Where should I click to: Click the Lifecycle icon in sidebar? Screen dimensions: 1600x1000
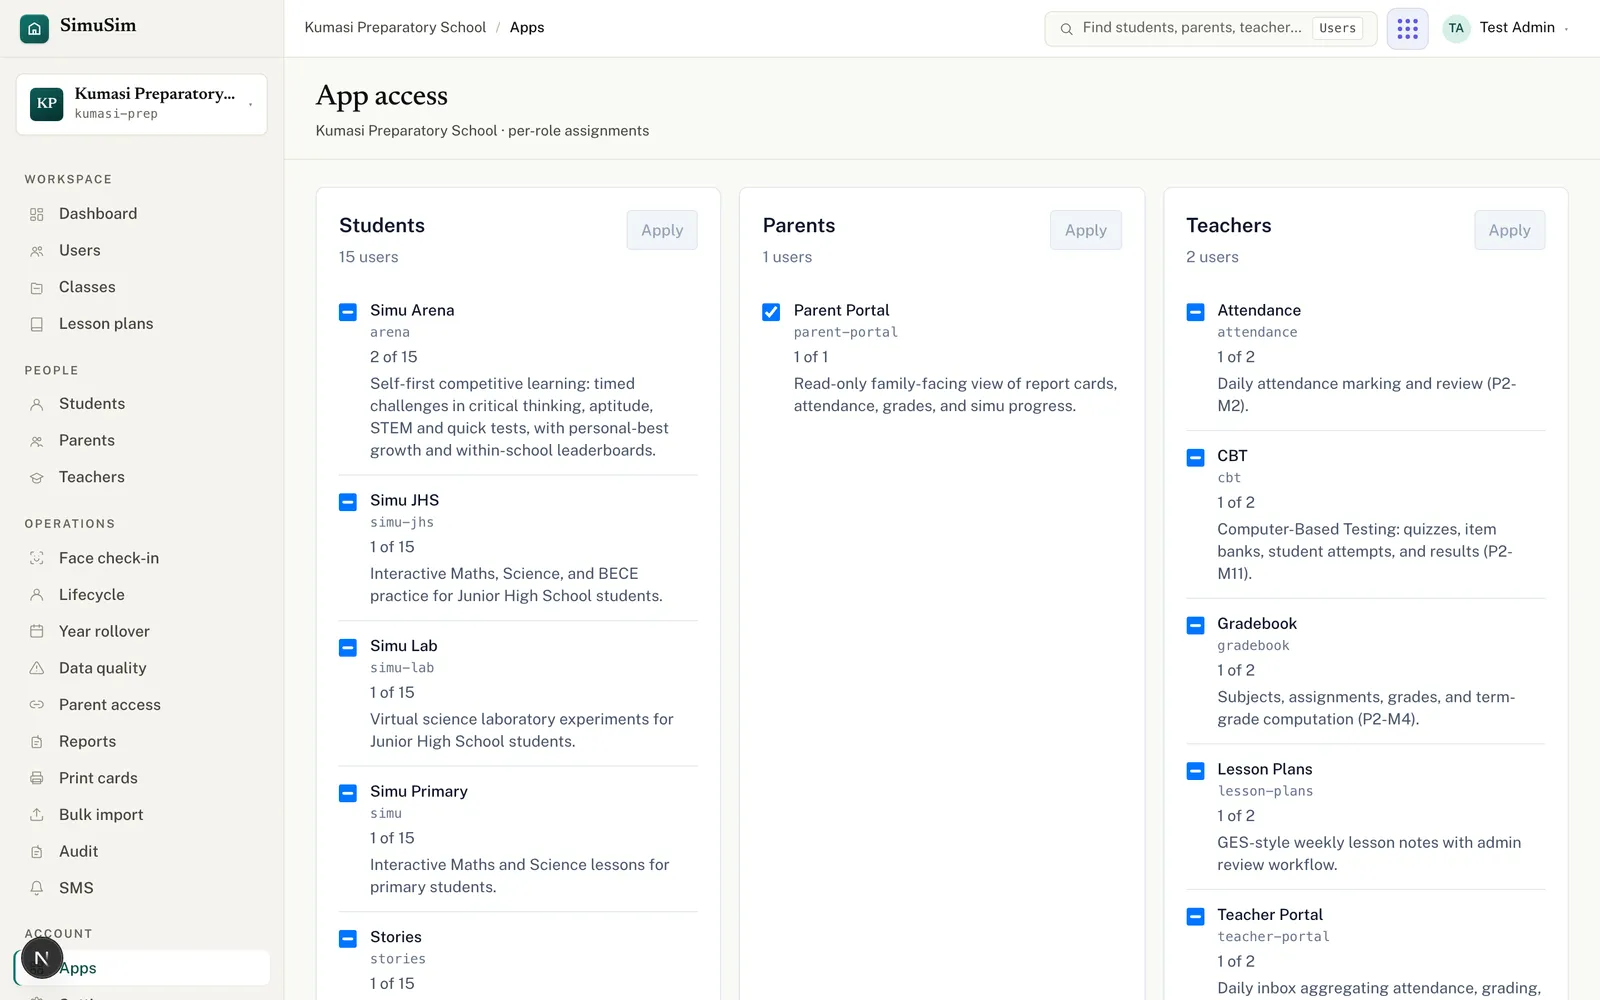(x=37, y=595)
